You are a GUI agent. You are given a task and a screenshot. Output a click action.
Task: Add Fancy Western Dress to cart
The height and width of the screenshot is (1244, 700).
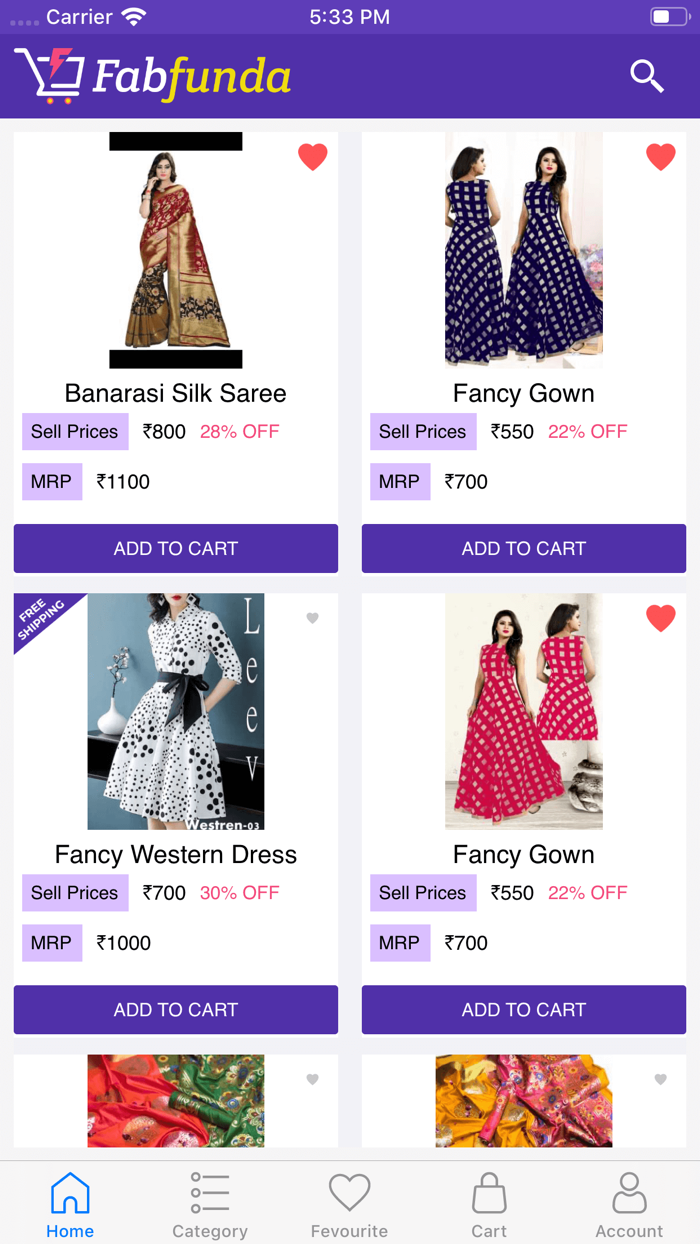click(175, 1010)
